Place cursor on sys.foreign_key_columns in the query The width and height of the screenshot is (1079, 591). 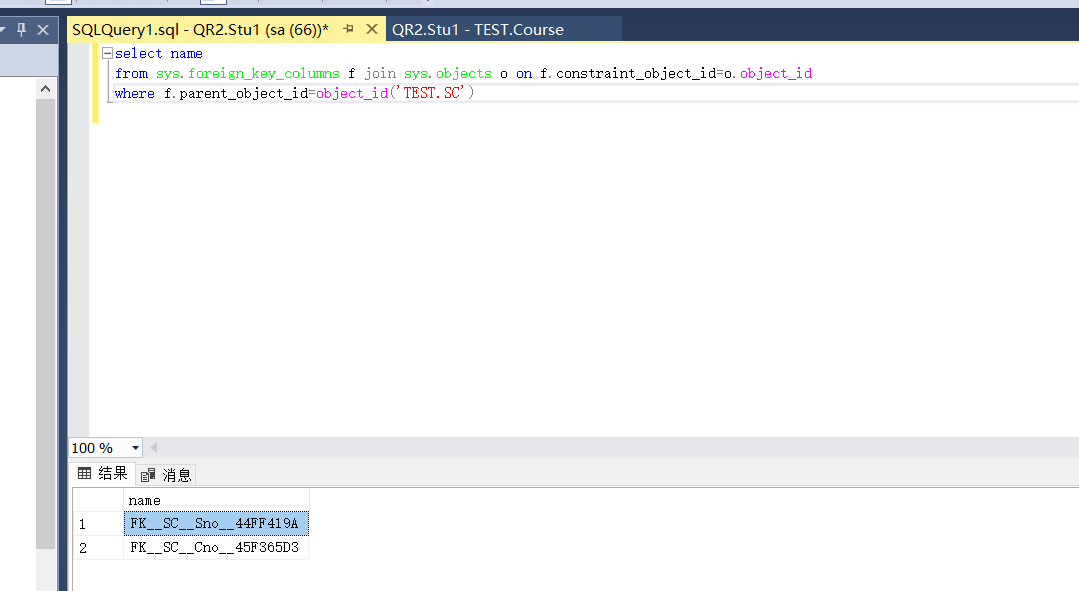tap(248, 74)
